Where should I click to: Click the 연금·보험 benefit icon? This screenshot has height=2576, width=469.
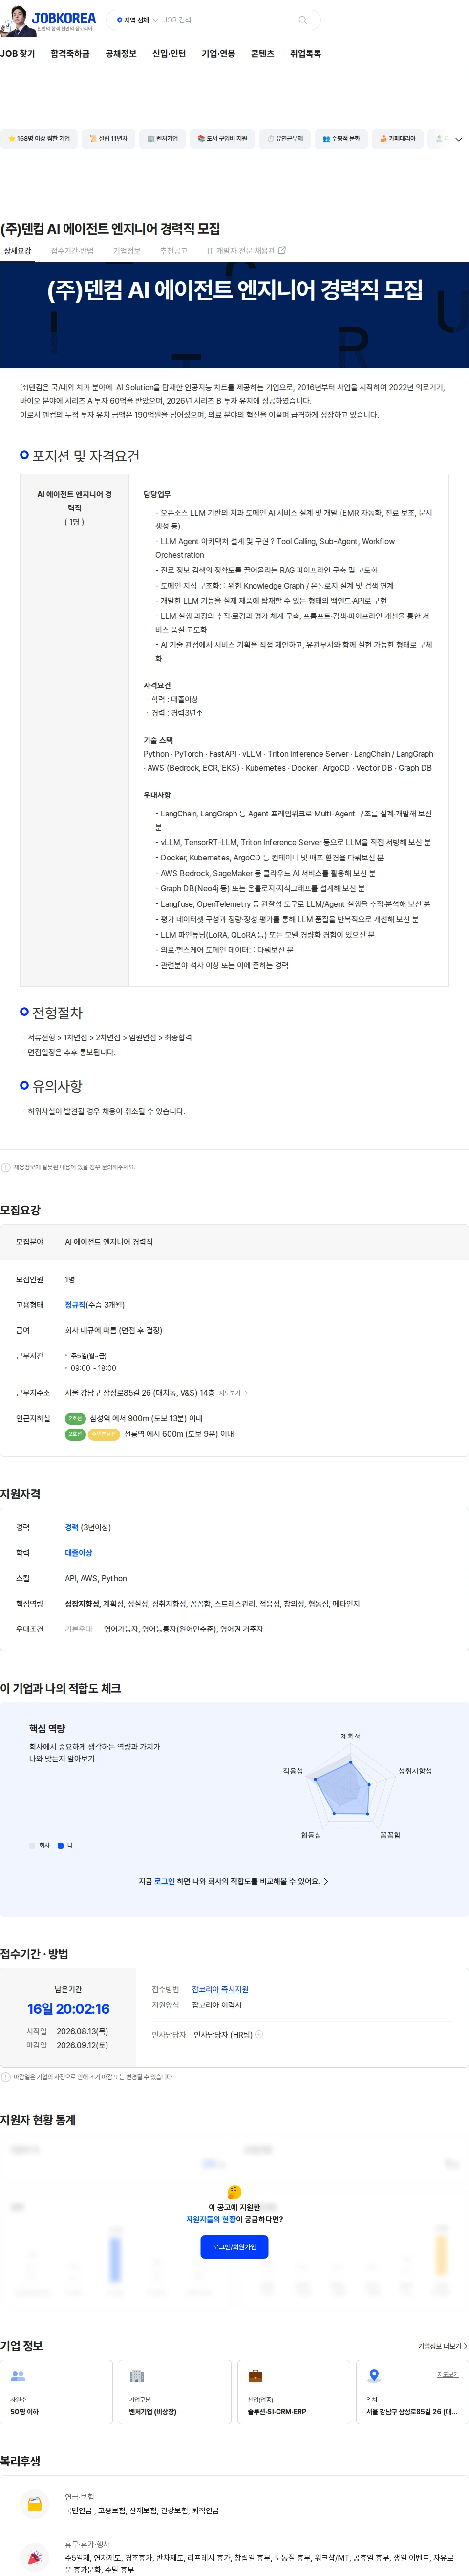pos(34,2504)
